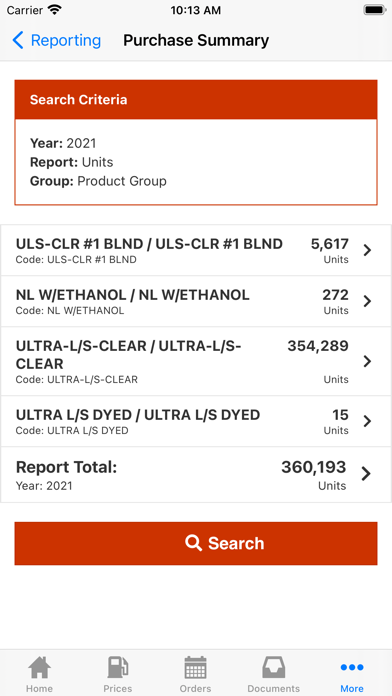392x696 pixels.
Task: Switch to the Documents tab label
Action: 273,688
